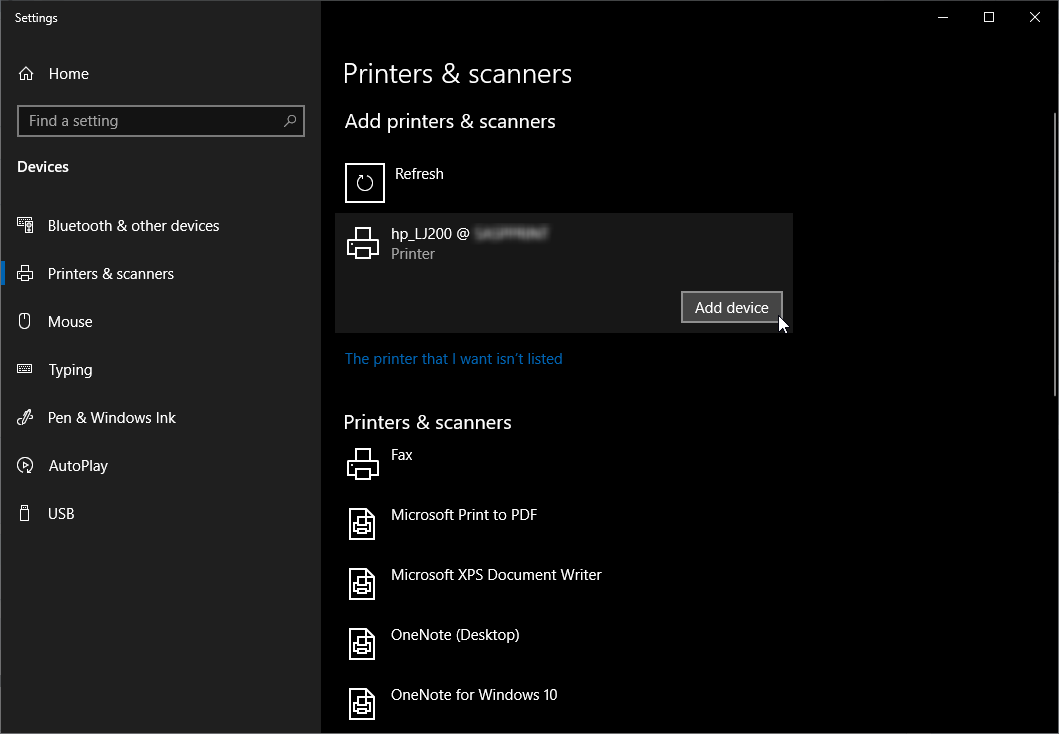1059x734 pixels.
Task: Click the OneNote (Desktop) printer icon
Action: pyautogui.click(x=362, y=644)
